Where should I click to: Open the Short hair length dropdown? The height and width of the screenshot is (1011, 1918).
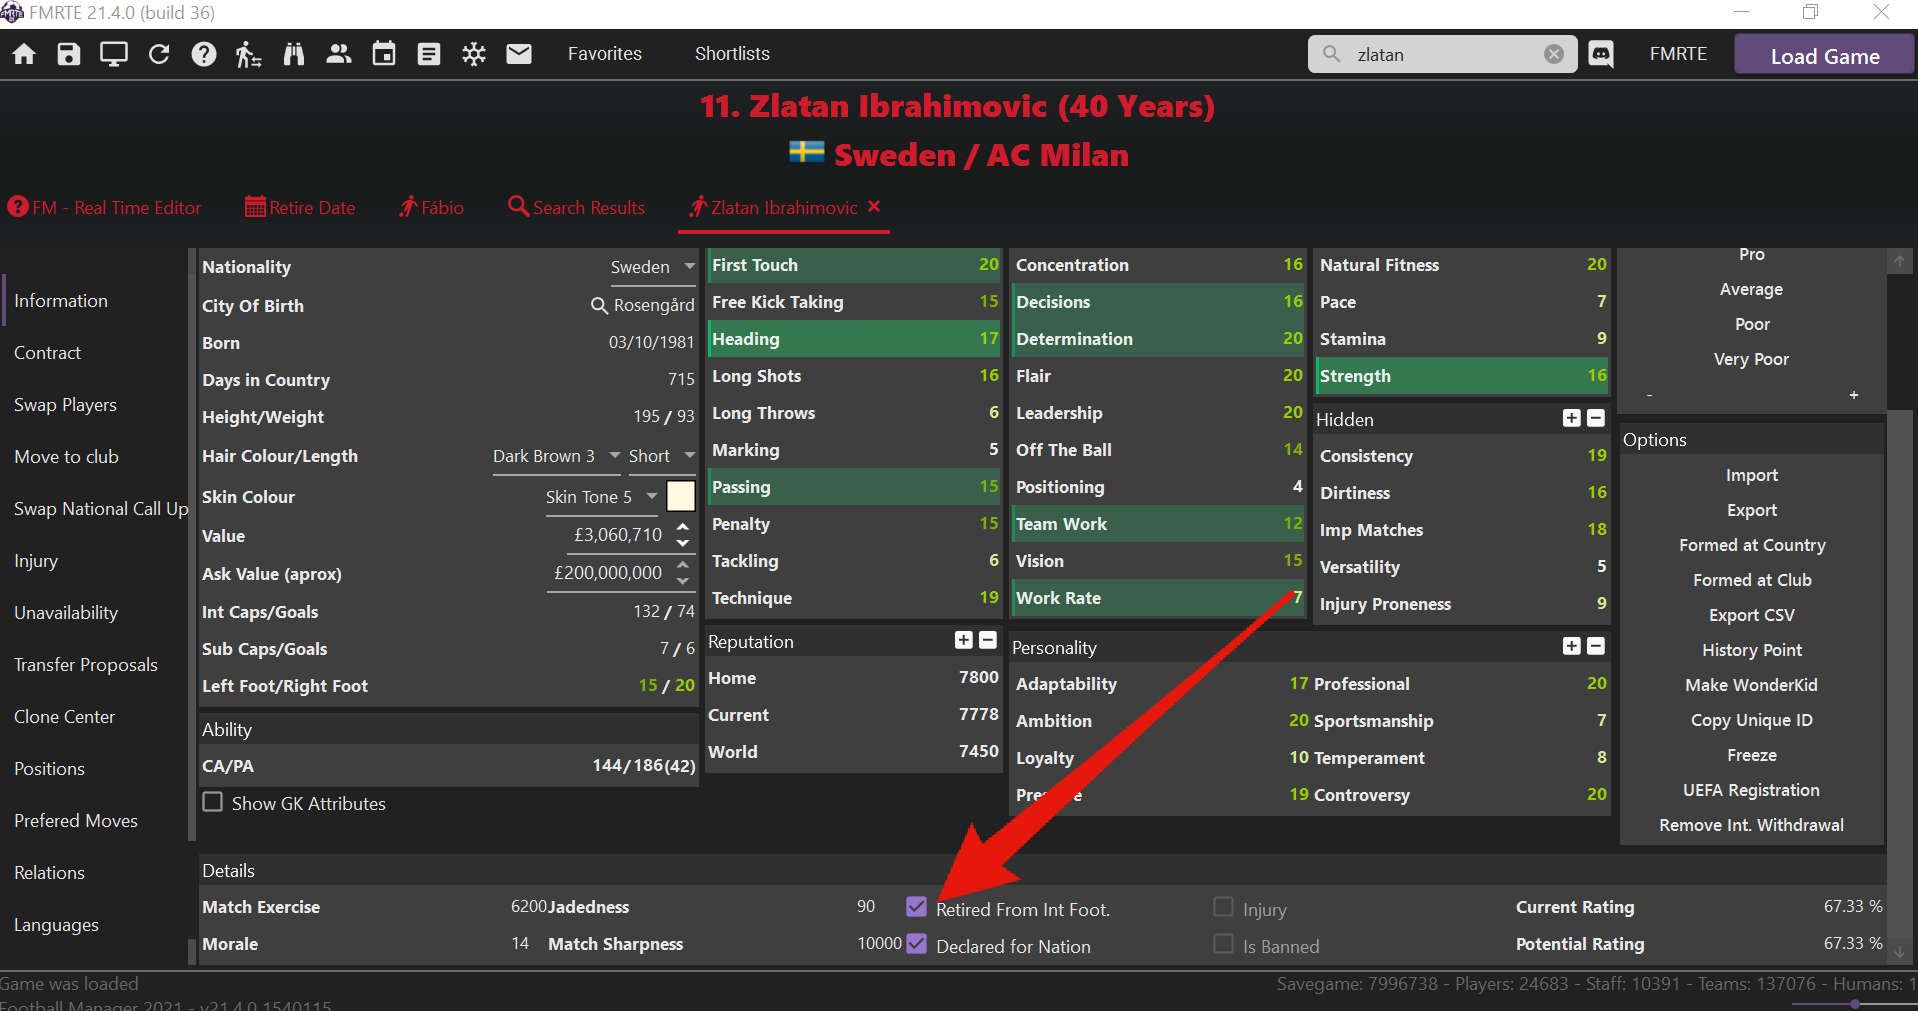click(x=662, y=456)
